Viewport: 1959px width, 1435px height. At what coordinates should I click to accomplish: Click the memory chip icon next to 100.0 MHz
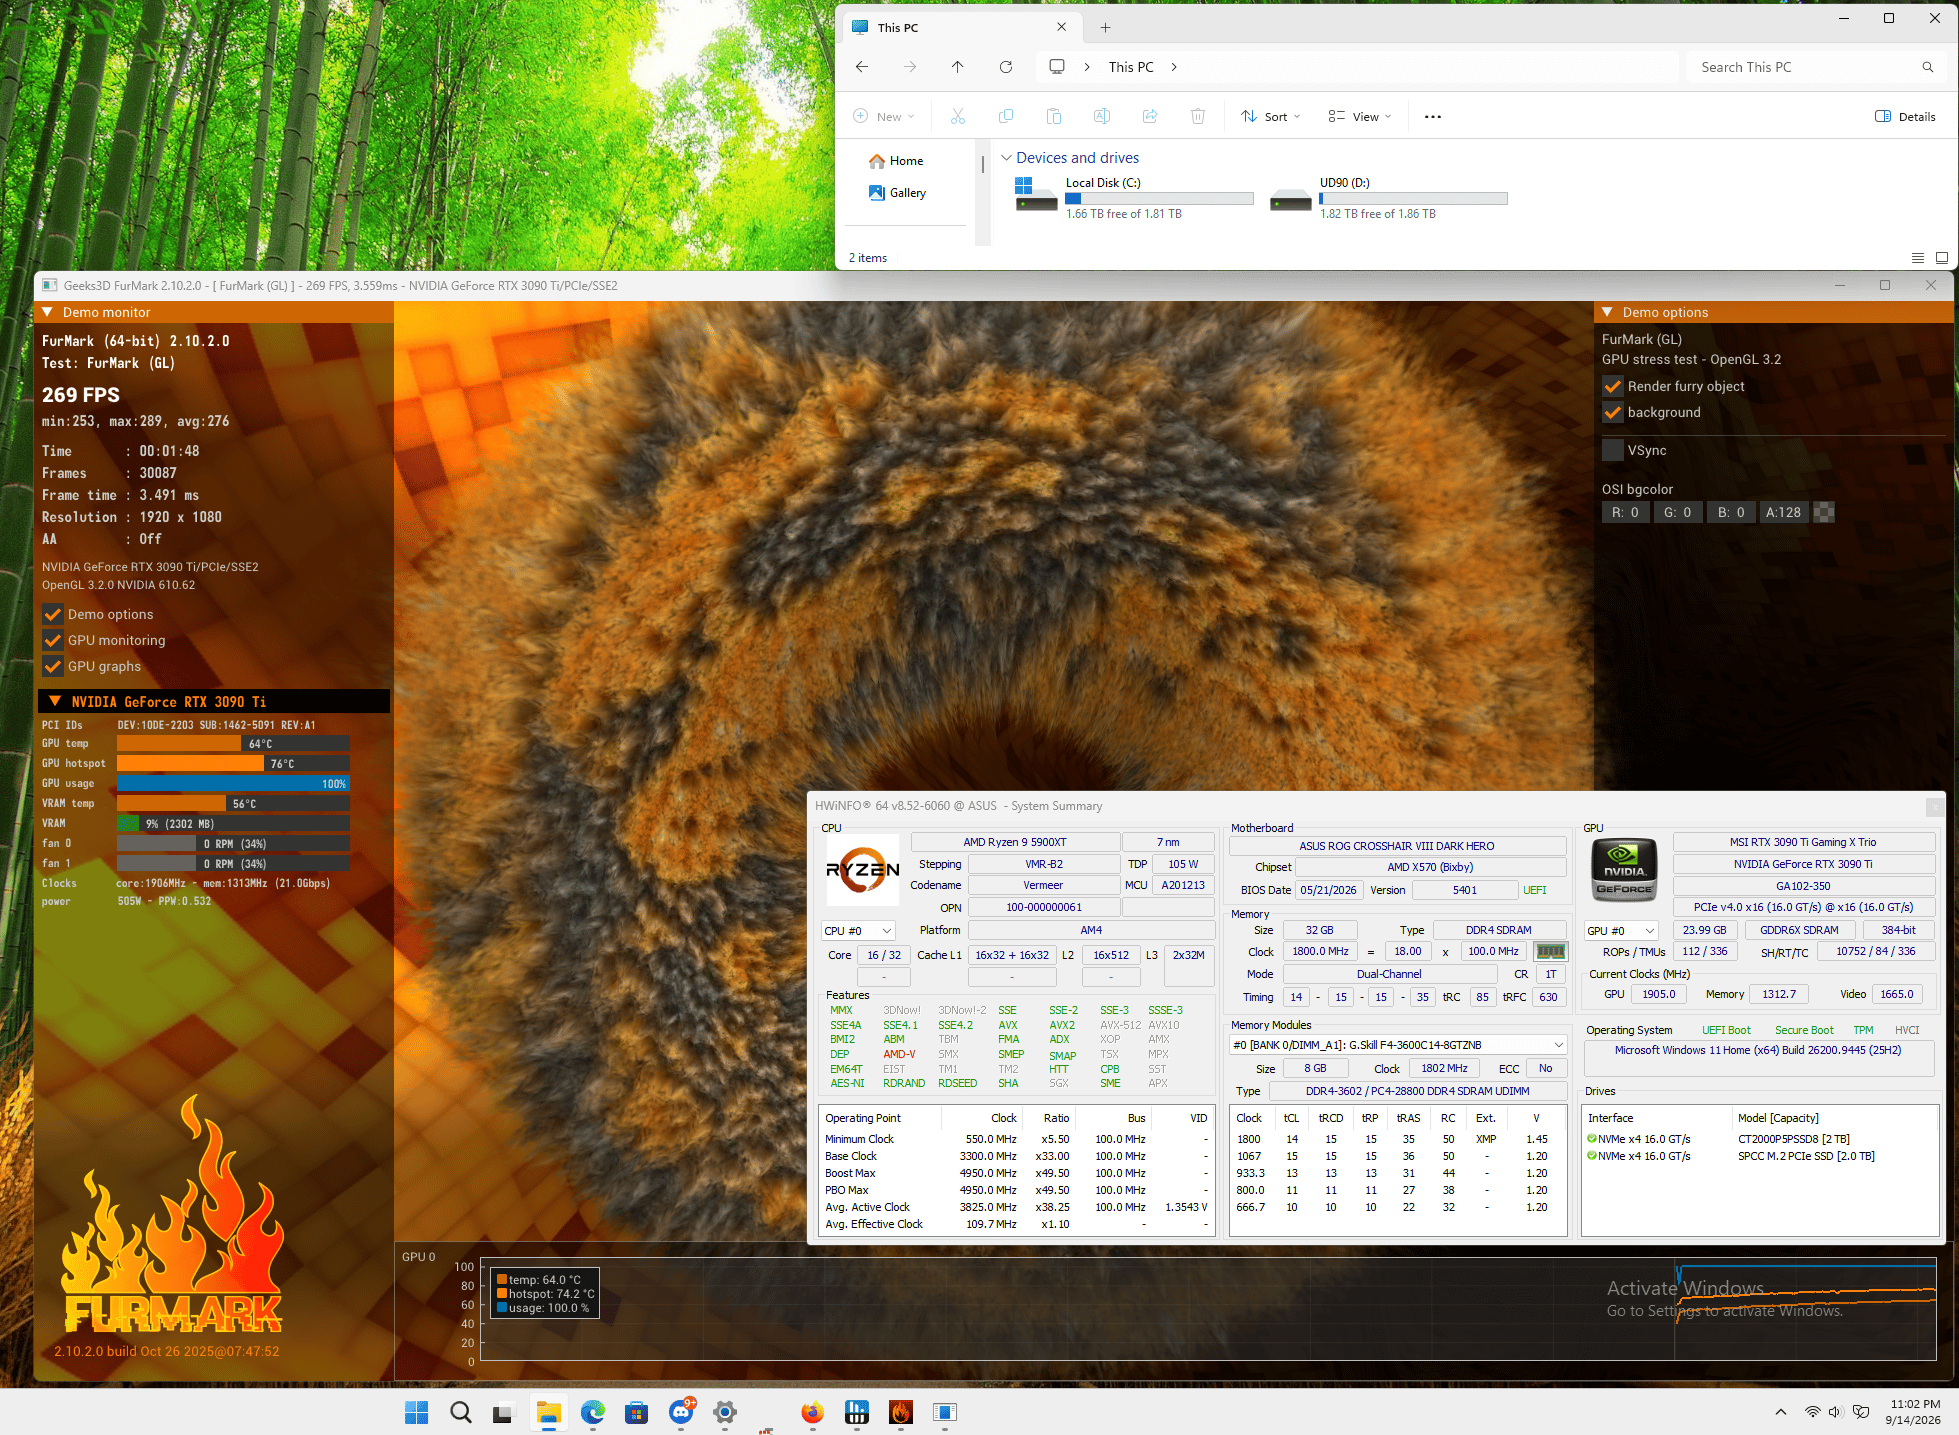click(1550, 951)
